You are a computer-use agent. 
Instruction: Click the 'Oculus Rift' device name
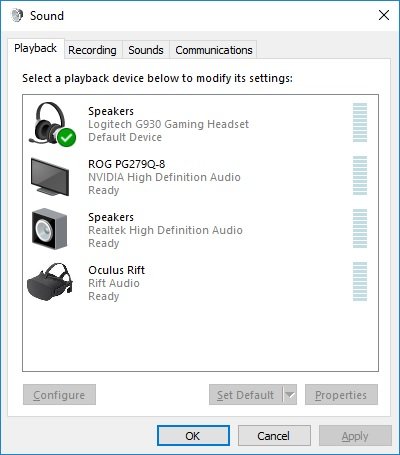(x=117, y=270)
